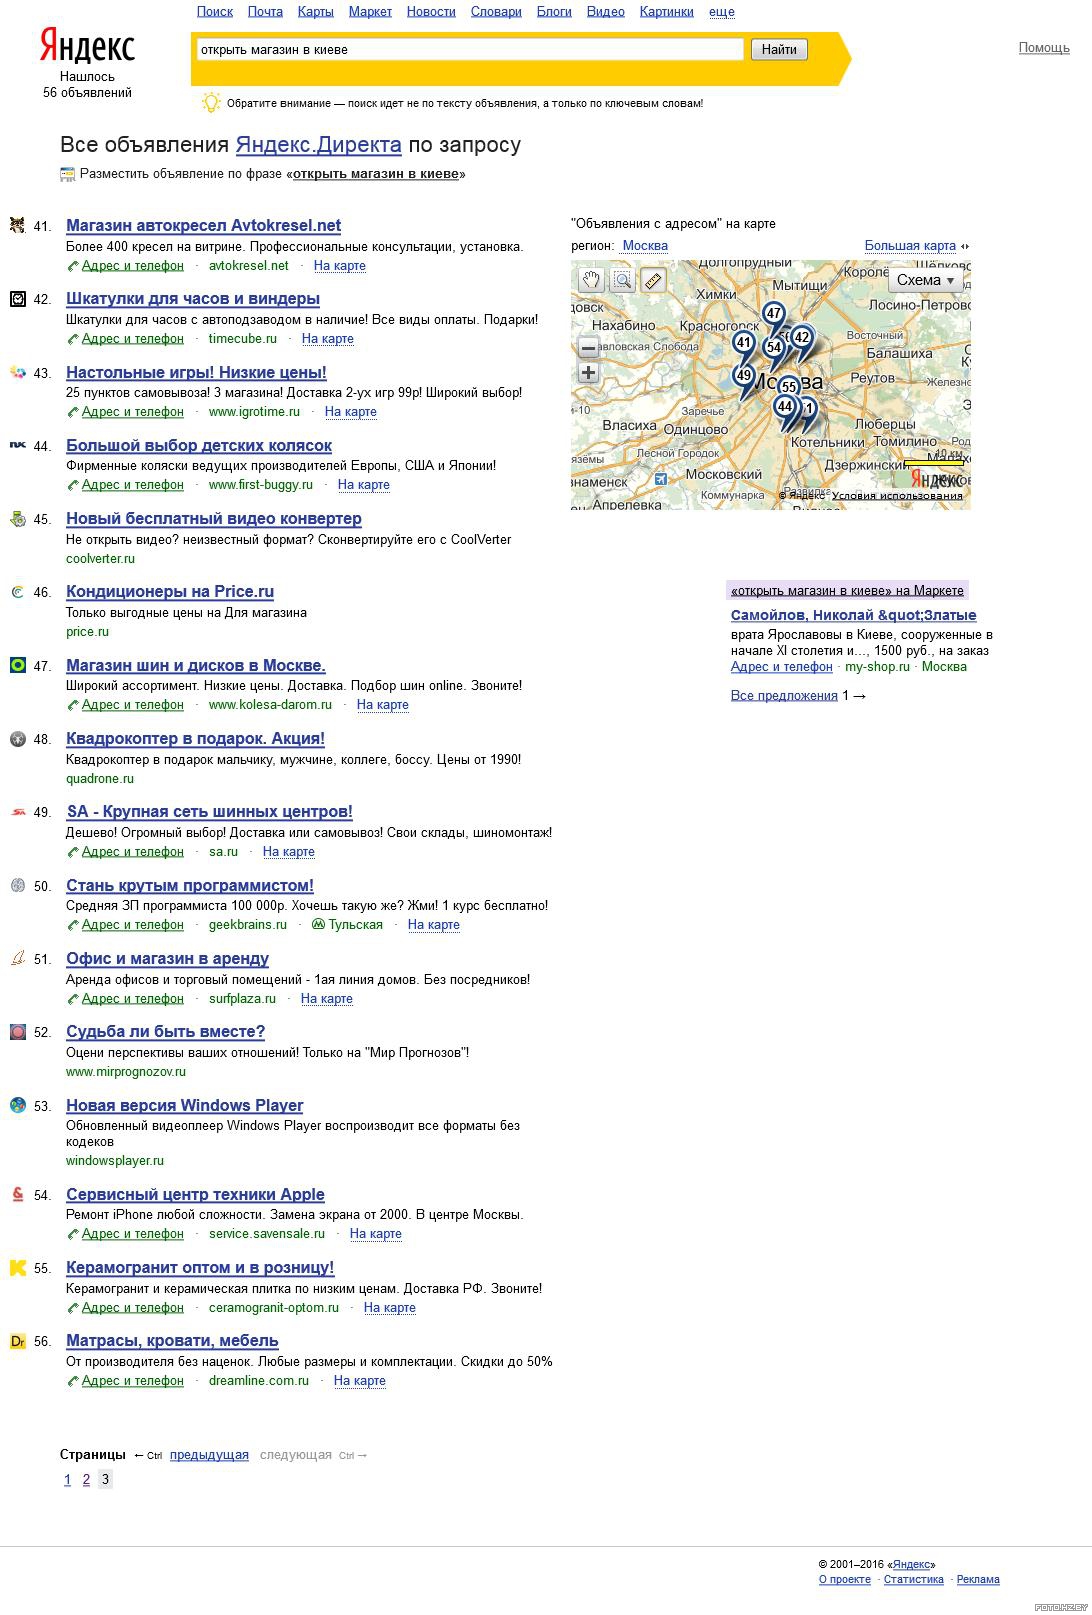Click map marker number 41

(x=743, y=343)
